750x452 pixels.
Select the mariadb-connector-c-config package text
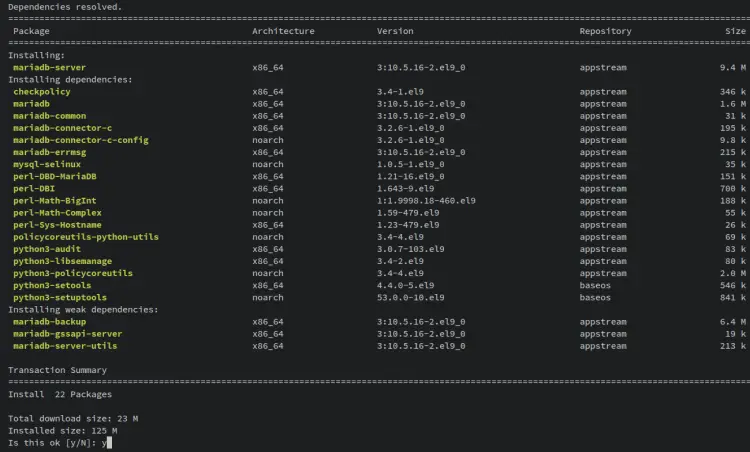pyautogui.click(x=81, y=140)
